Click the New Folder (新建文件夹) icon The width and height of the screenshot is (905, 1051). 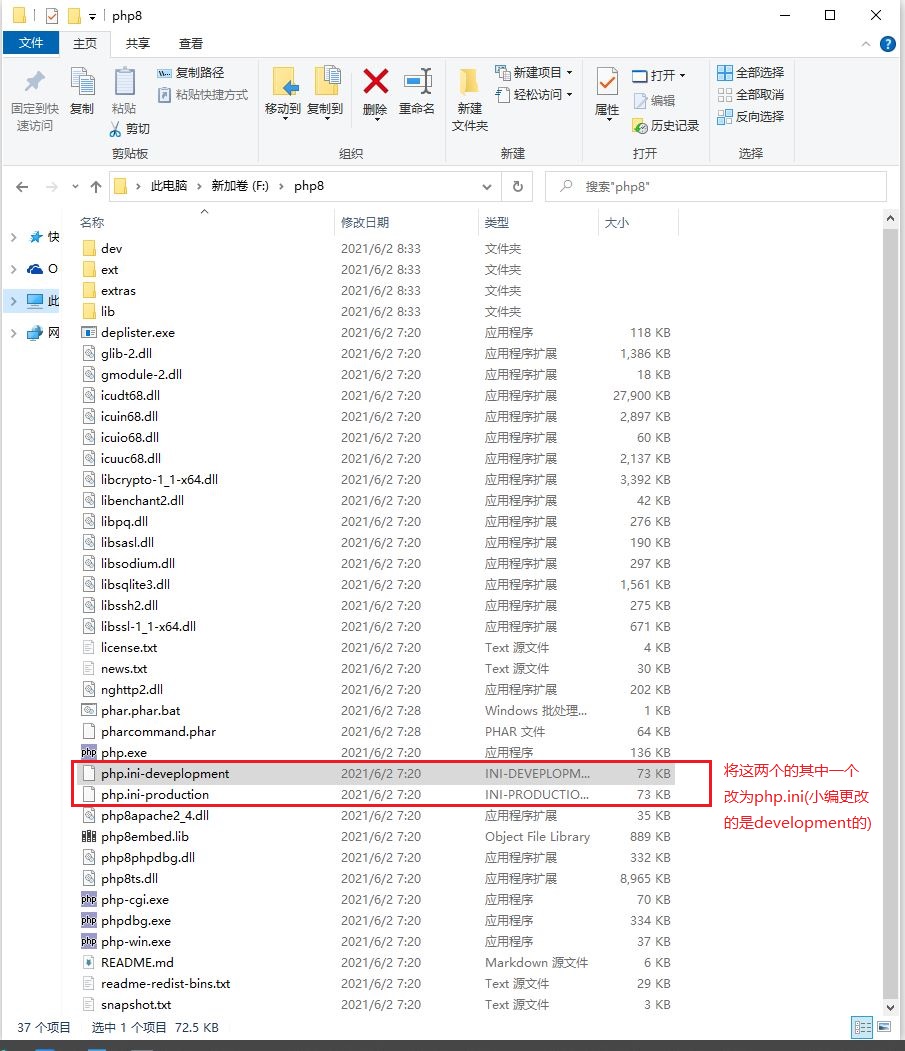(469, 82)
